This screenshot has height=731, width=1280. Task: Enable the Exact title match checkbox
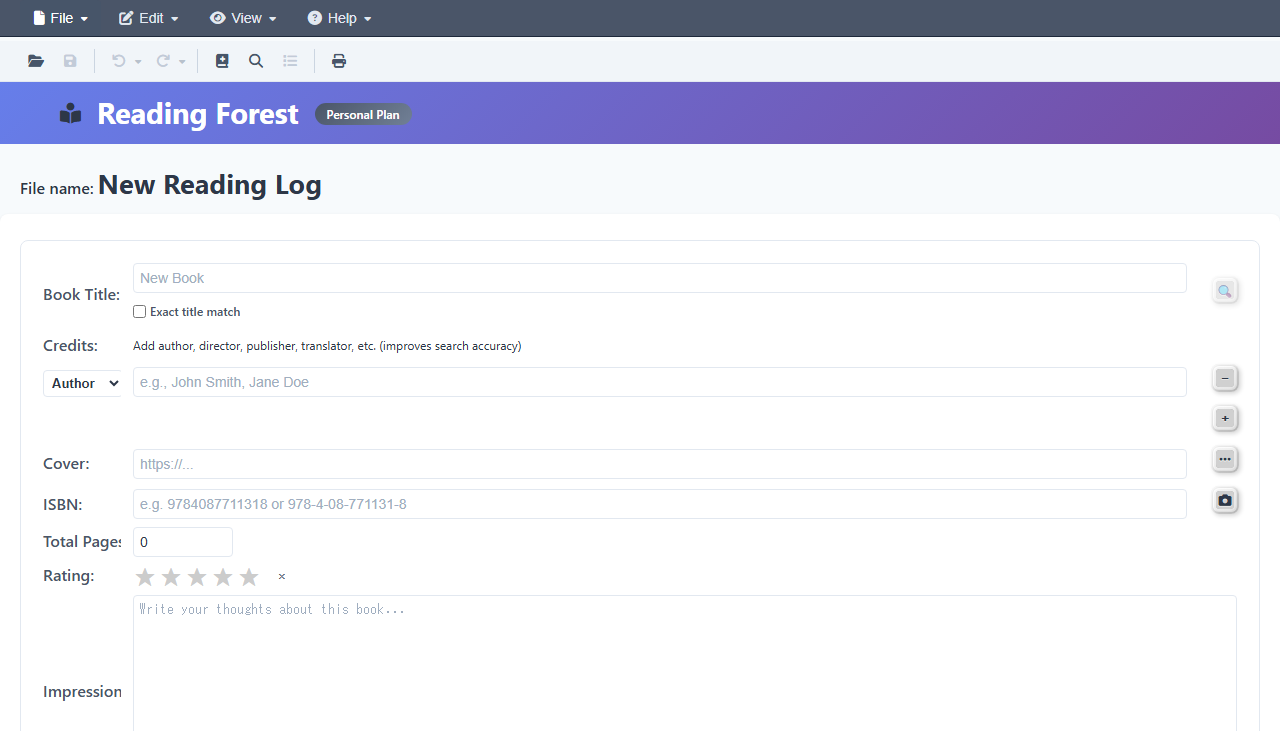(x=140, y=312)
